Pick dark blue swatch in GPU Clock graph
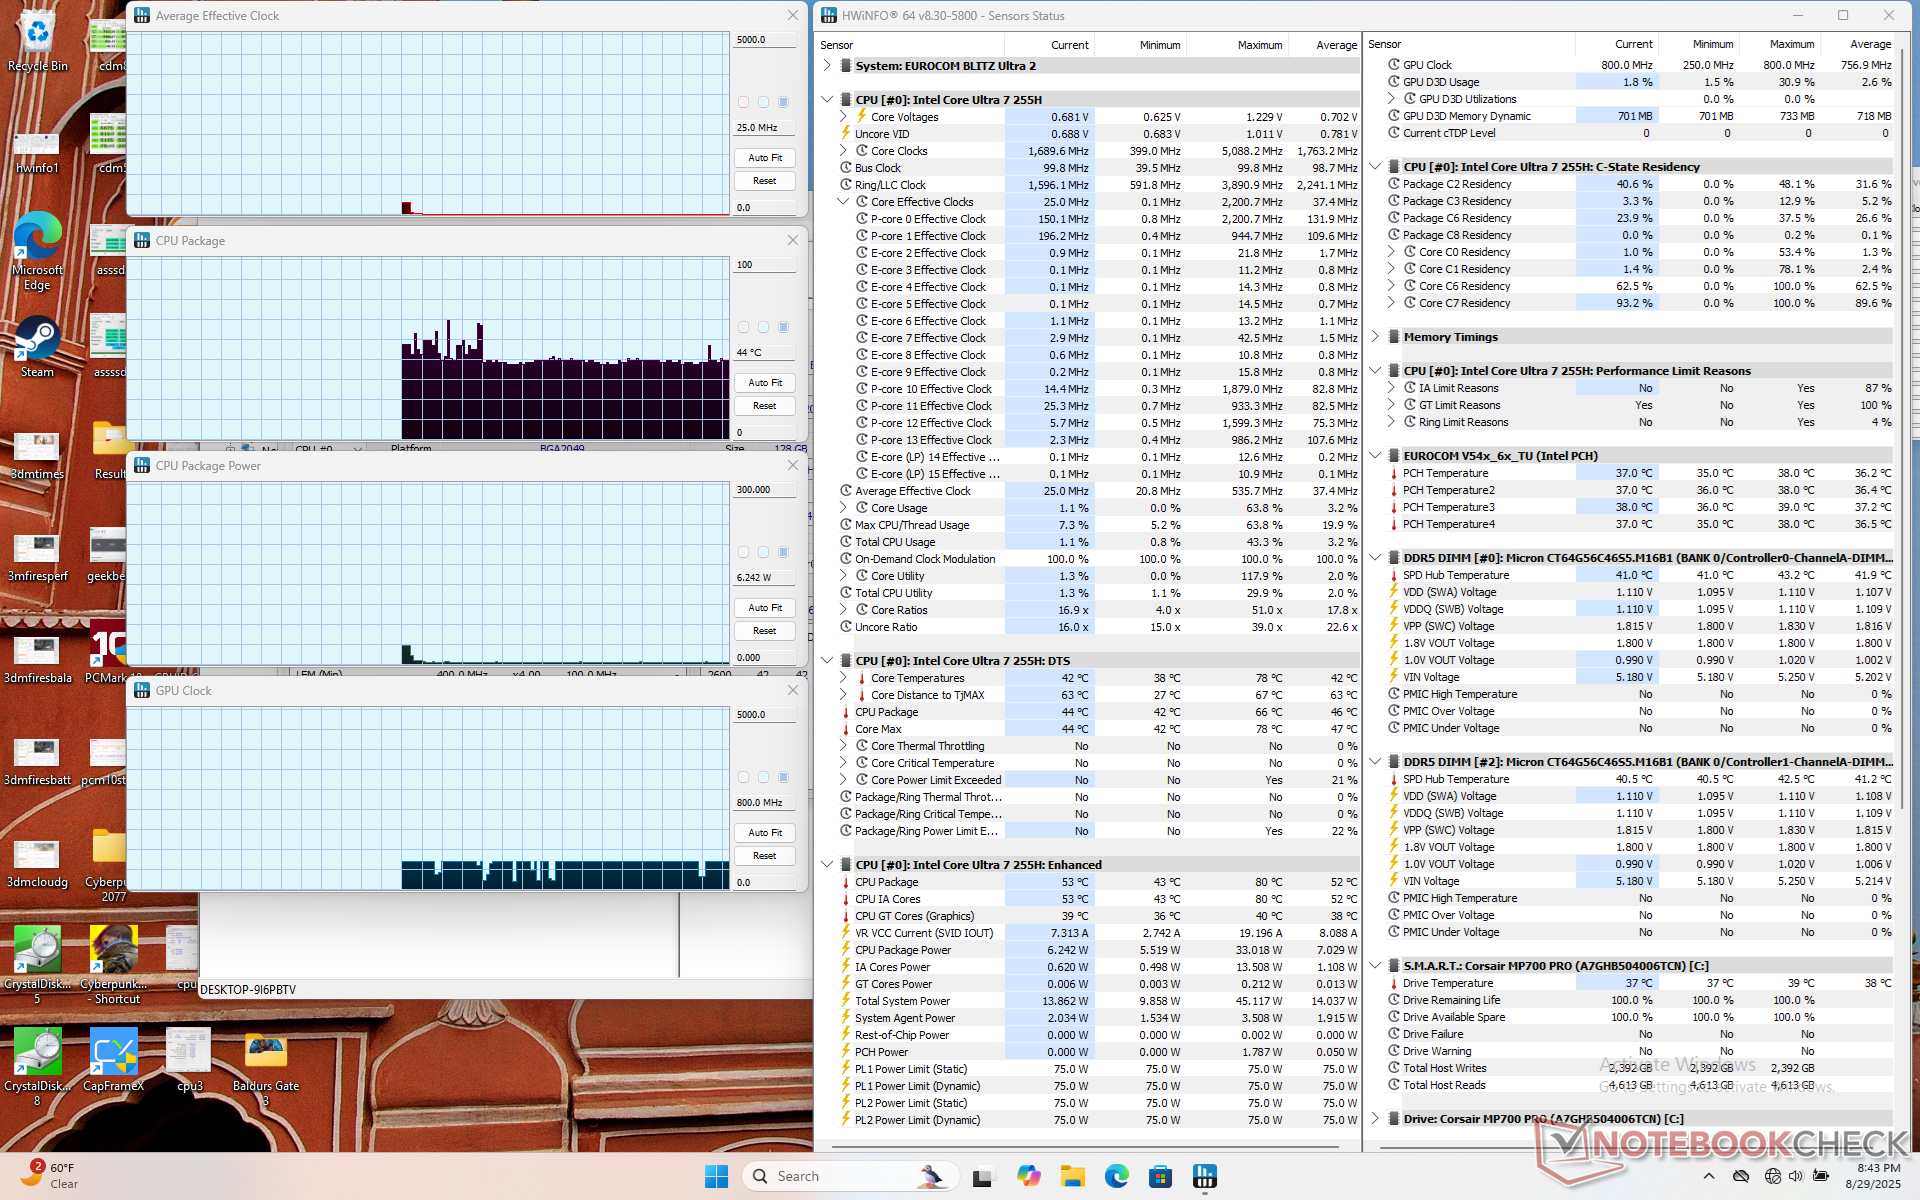Viewport: 1920px width, 1200px height. coord(783,777)
